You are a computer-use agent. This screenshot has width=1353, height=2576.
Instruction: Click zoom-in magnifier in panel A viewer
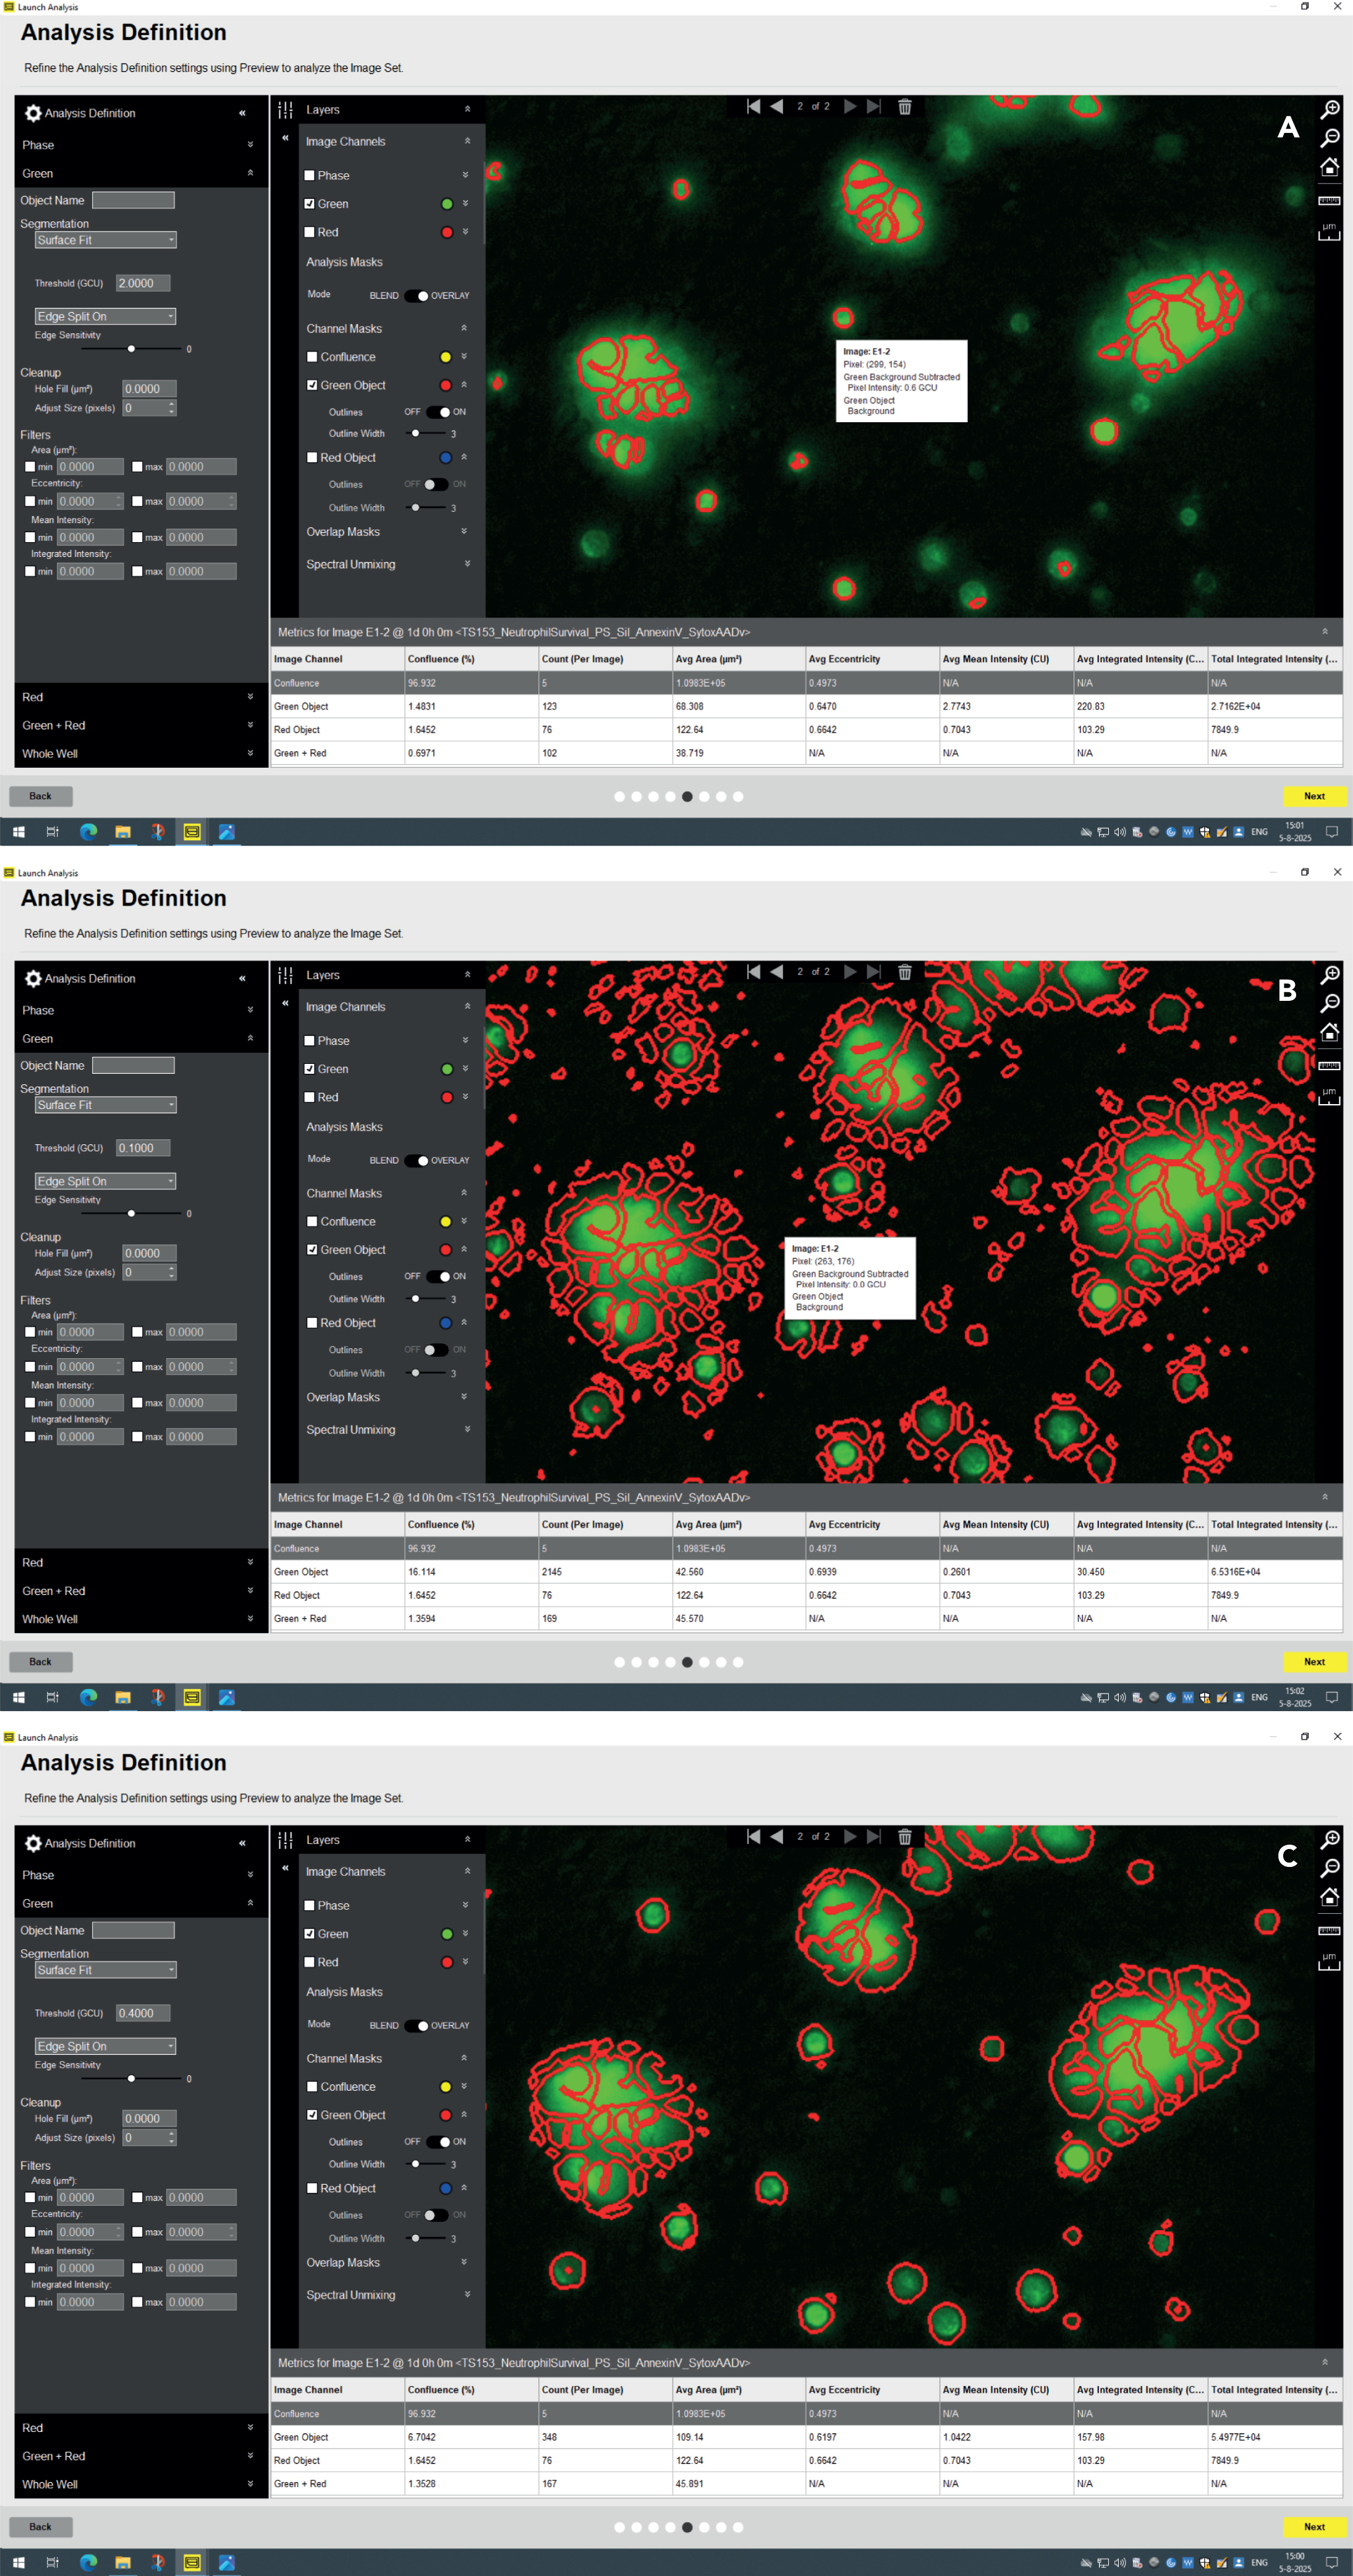(1330, 109)
